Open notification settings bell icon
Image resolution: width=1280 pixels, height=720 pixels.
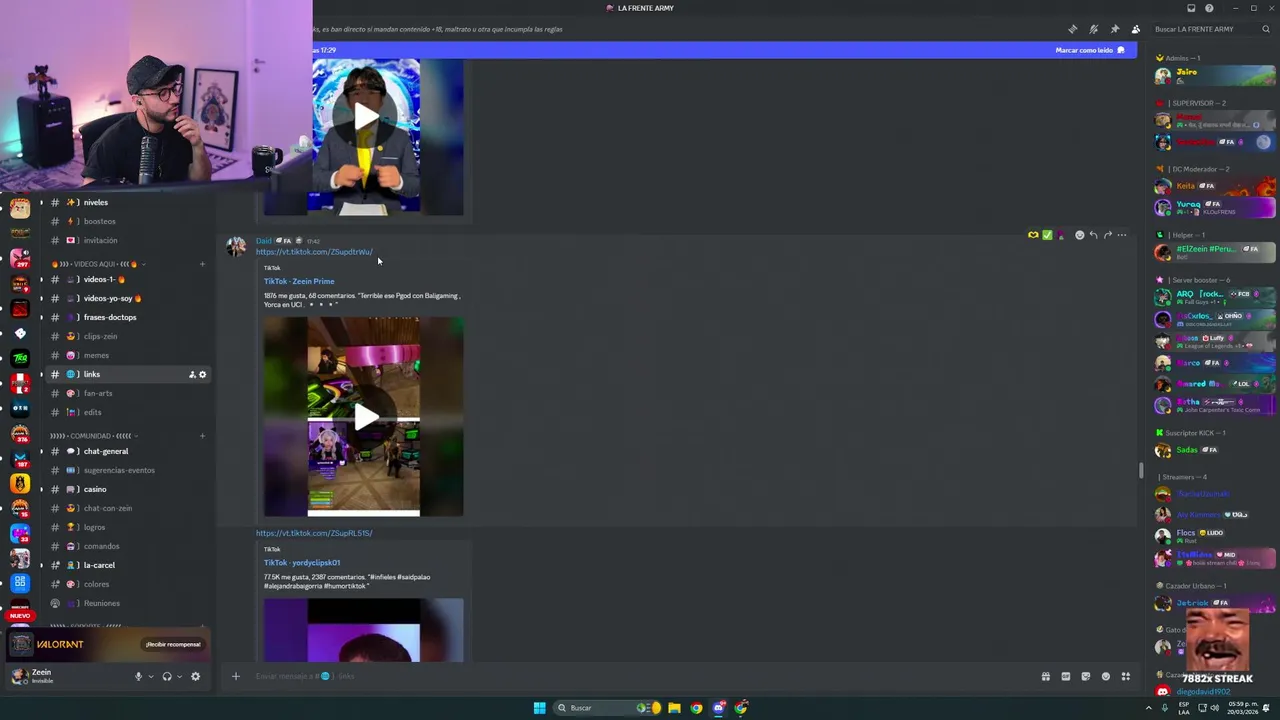(x=1093, y=29)
